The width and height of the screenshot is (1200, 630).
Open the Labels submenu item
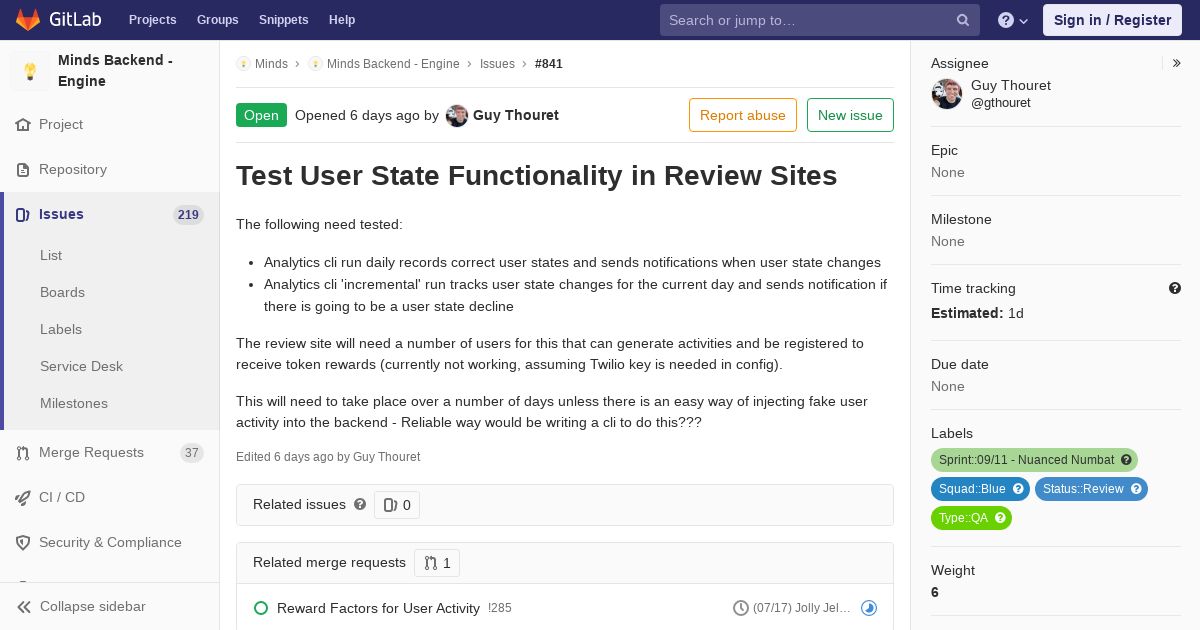coord(61,330)
